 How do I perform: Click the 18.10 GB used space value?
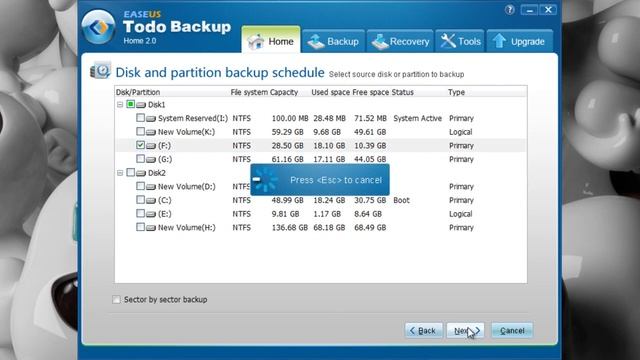[x=329, y=146]
